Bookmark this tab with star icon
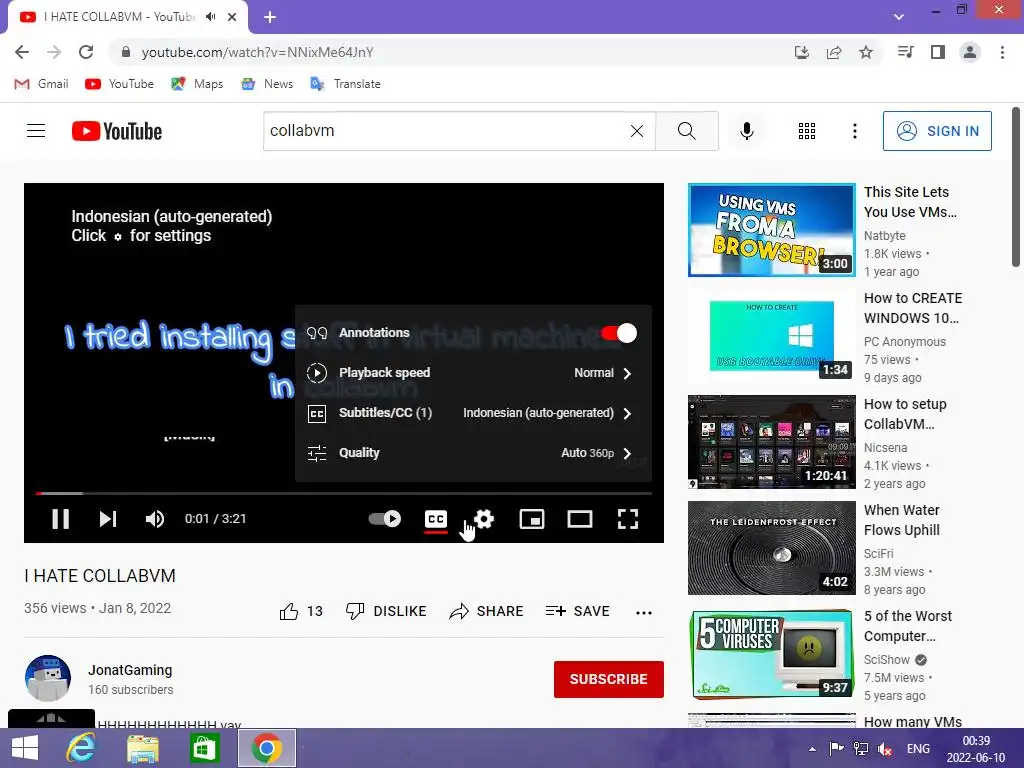This screenshot has height=768, width=1024. coord(866,52)
